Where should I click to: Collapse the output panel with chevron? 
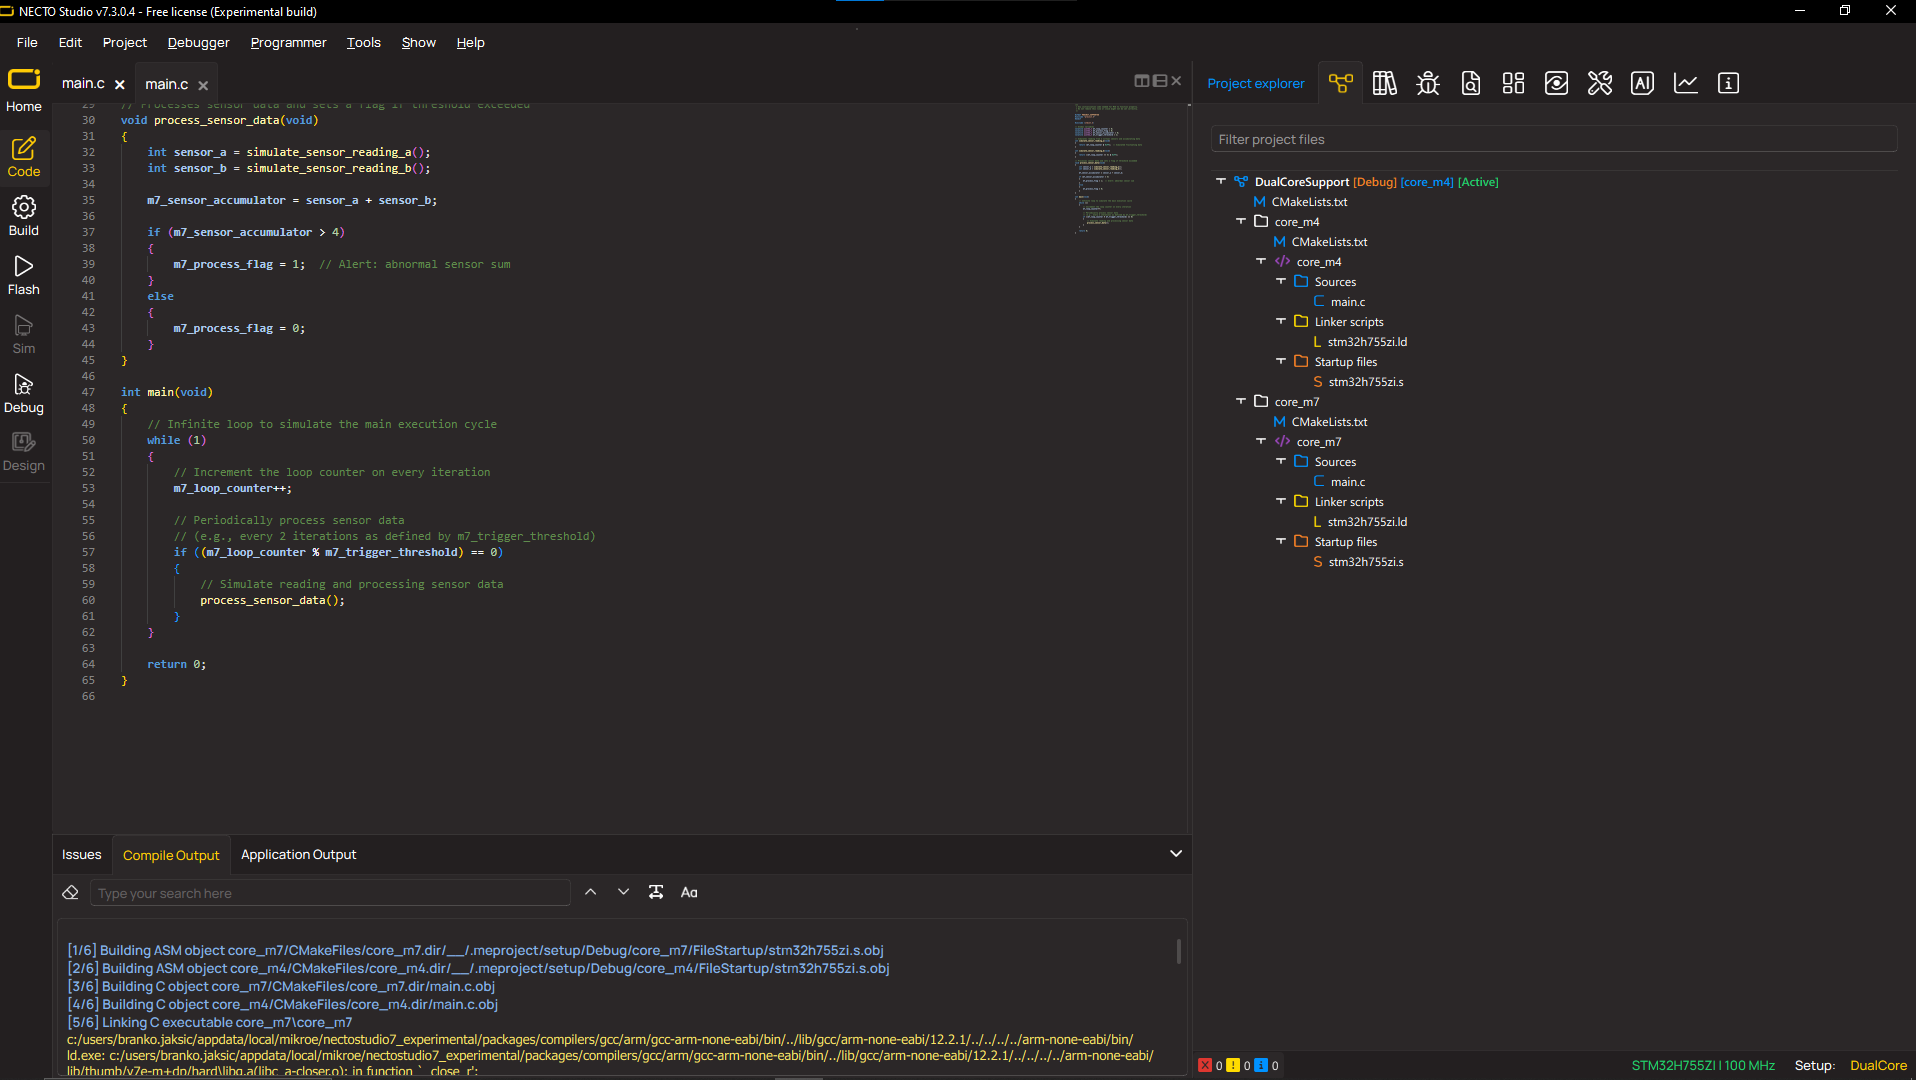(x=1176, y=854)
